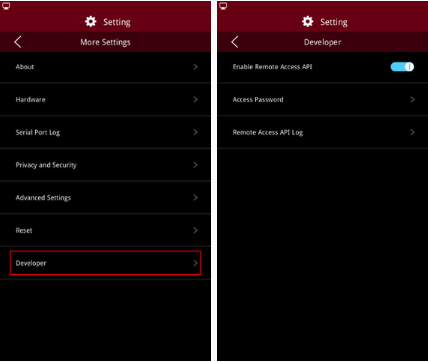Expand the Access Password chevron
The width and height of the screenshot is (428, 362).
(x=412, y=99)
